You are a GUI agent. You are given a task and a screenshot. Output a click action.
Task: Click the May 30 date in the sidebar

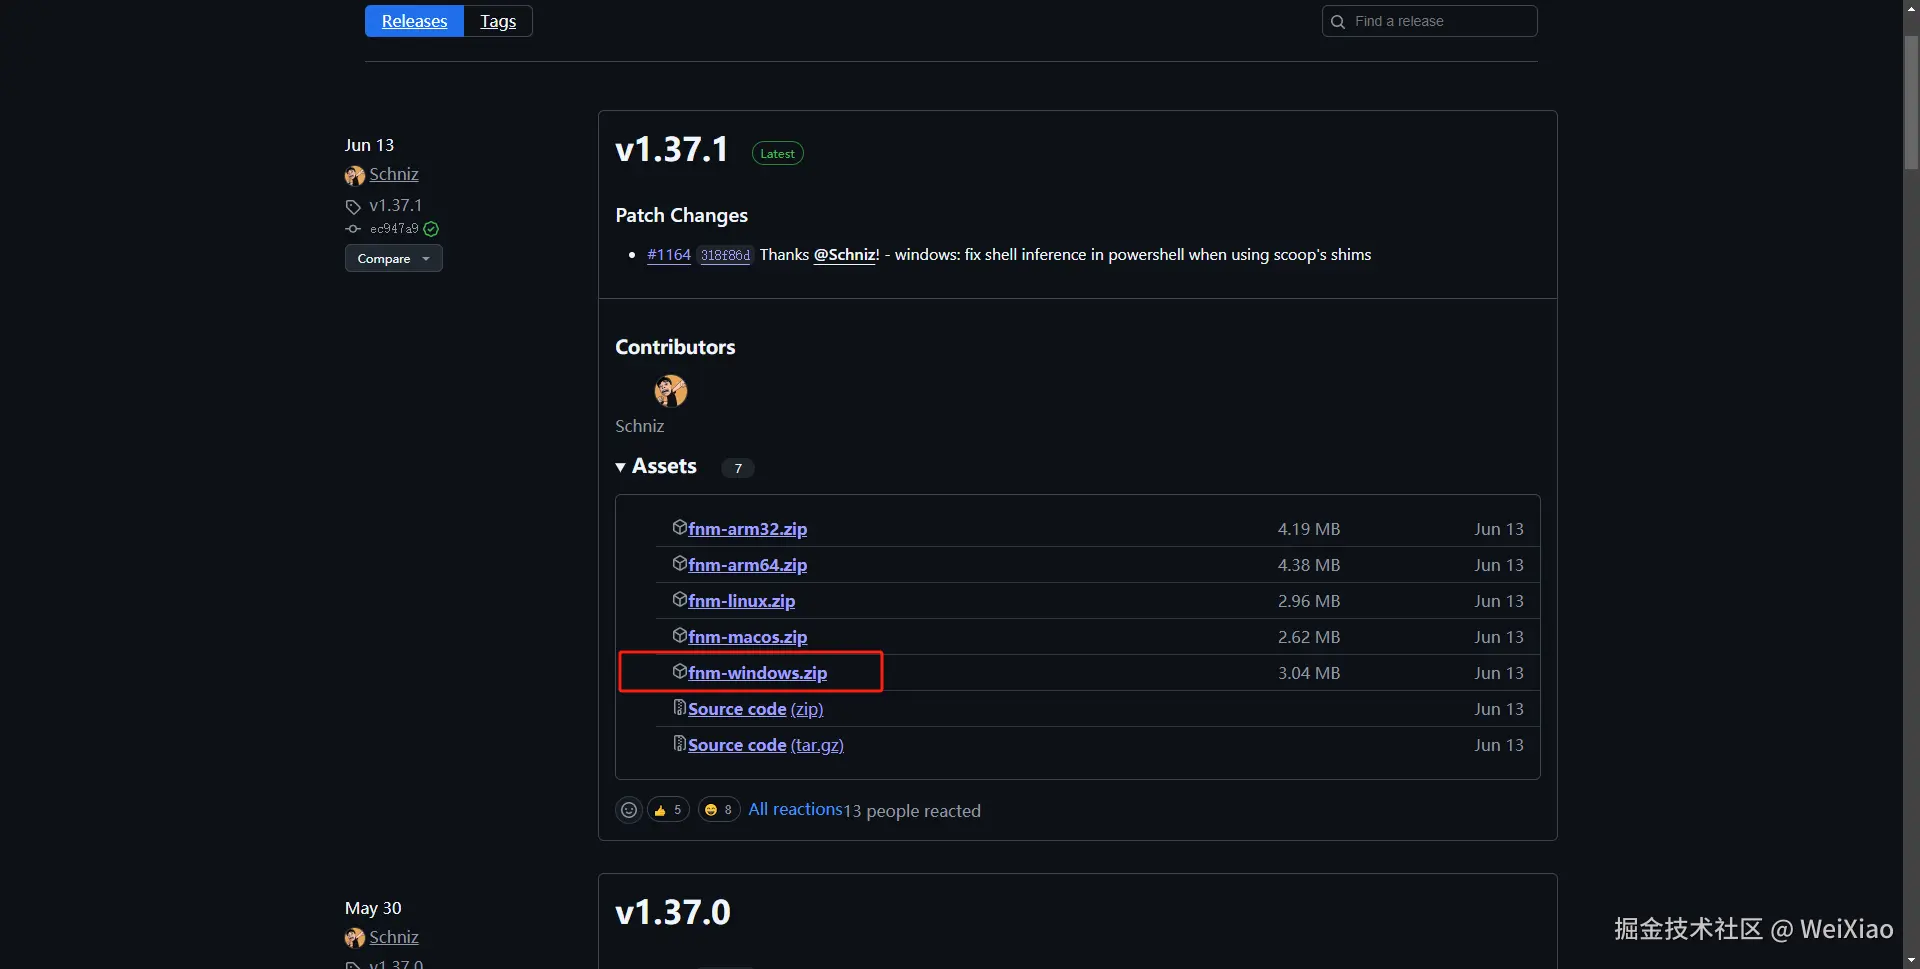click(x=373, y=908)
